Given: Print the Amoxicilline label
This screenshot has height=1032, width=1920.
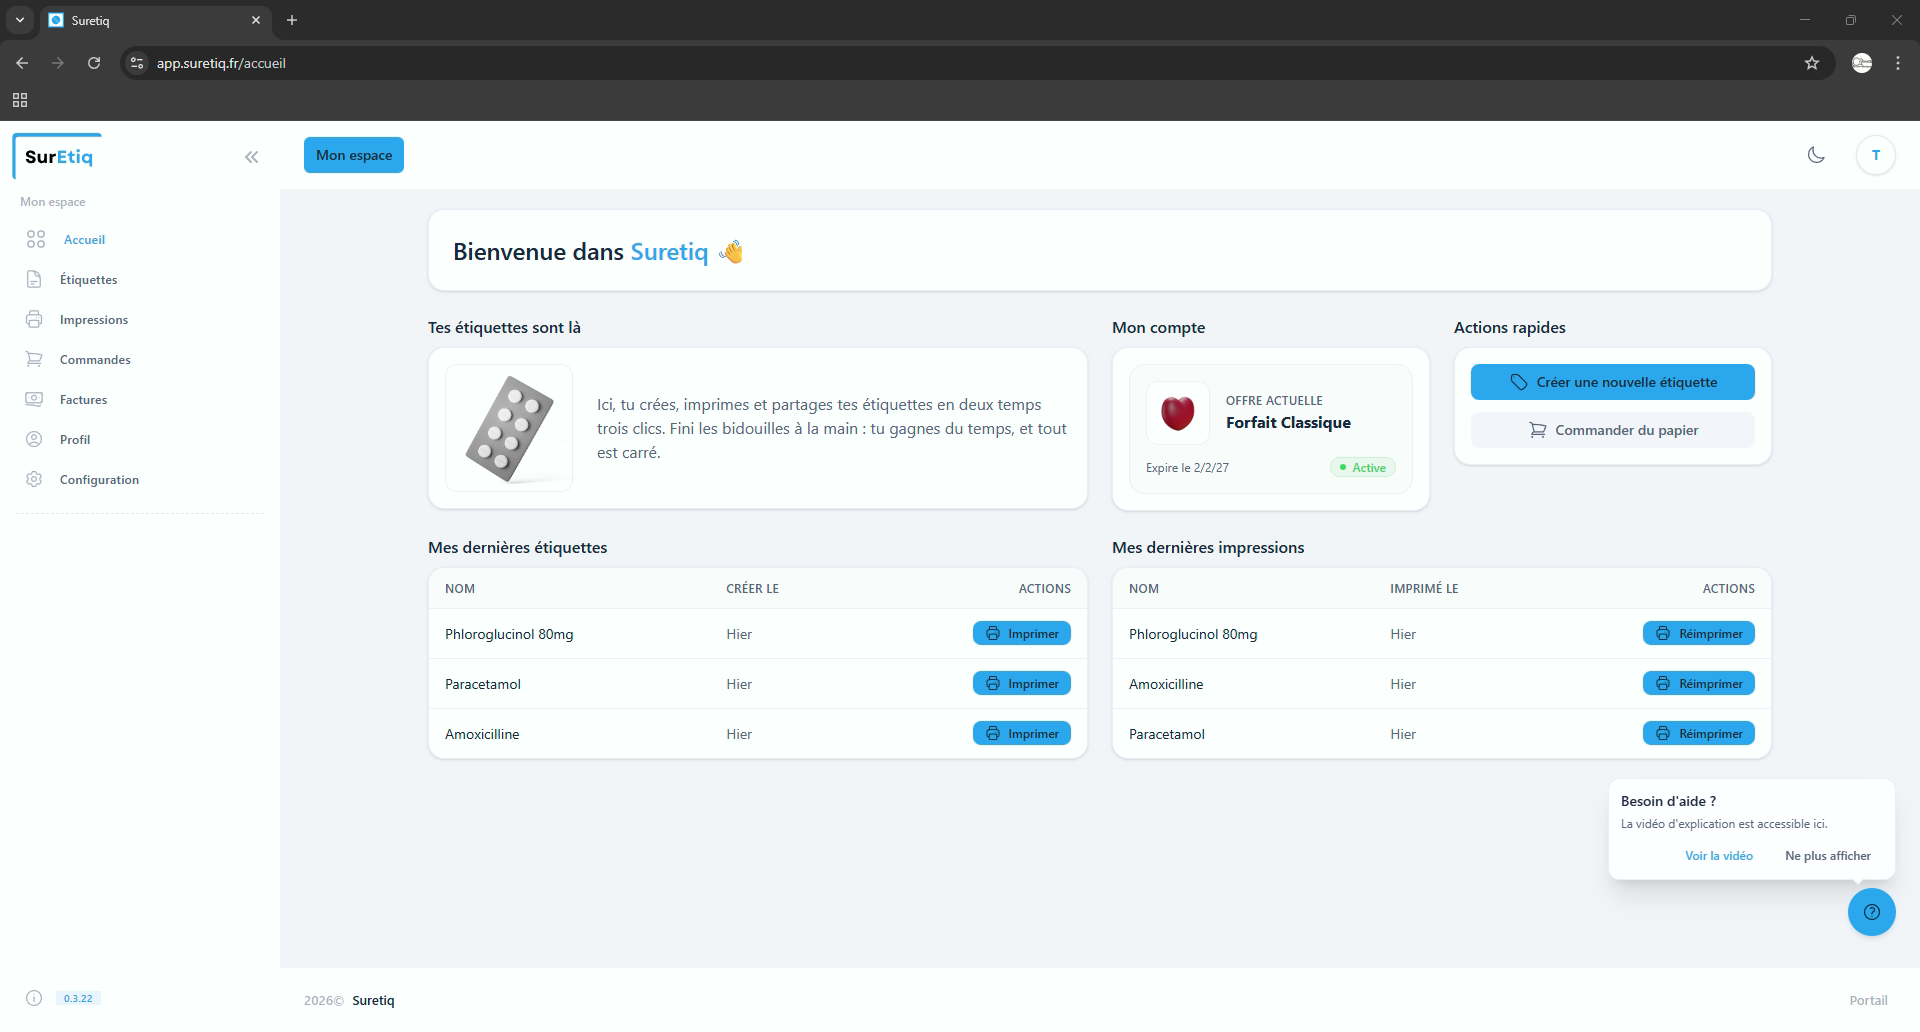Looking at the screenshot, I should point(1021,733).
